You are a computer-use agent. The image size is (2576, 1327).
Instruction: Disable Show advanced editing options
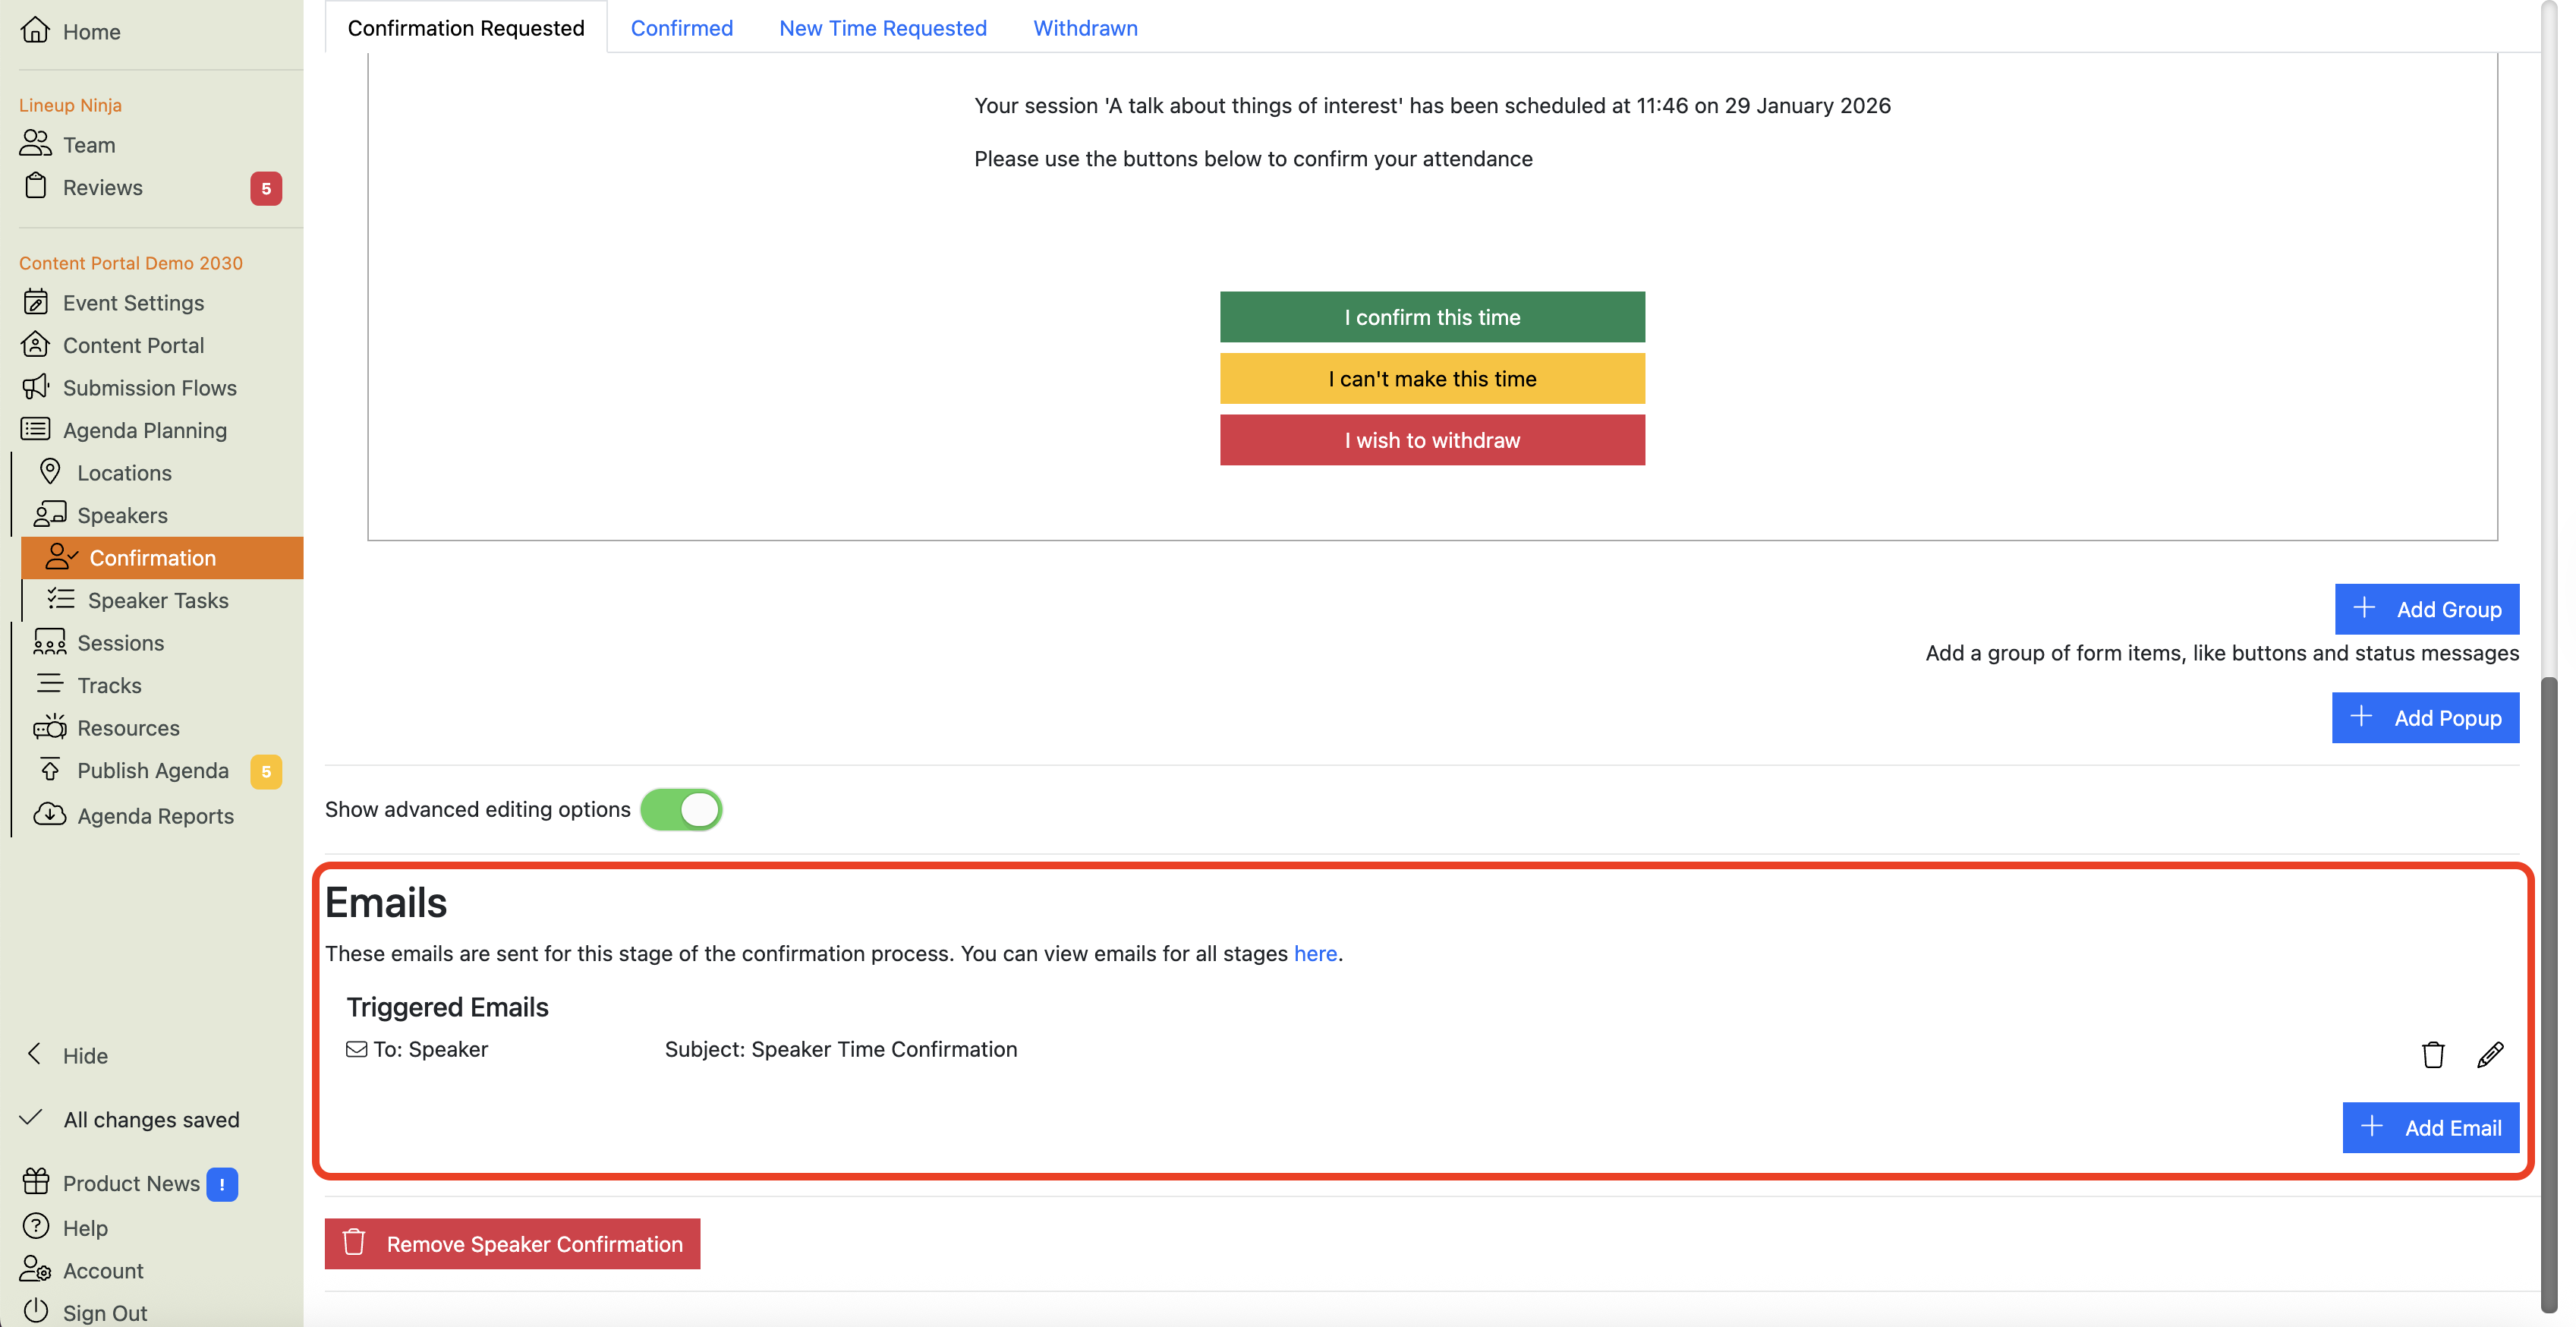coord(682,809)
